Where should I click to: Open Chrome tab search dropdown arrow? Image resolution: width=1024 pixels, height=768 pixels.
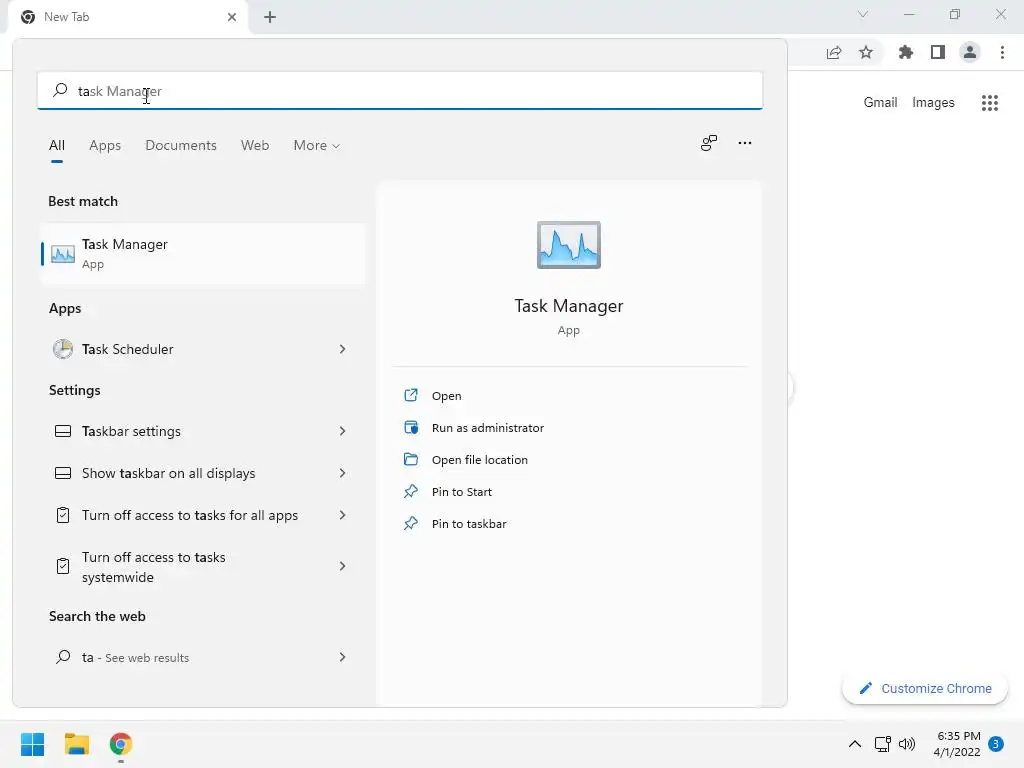tap(863, 14)
